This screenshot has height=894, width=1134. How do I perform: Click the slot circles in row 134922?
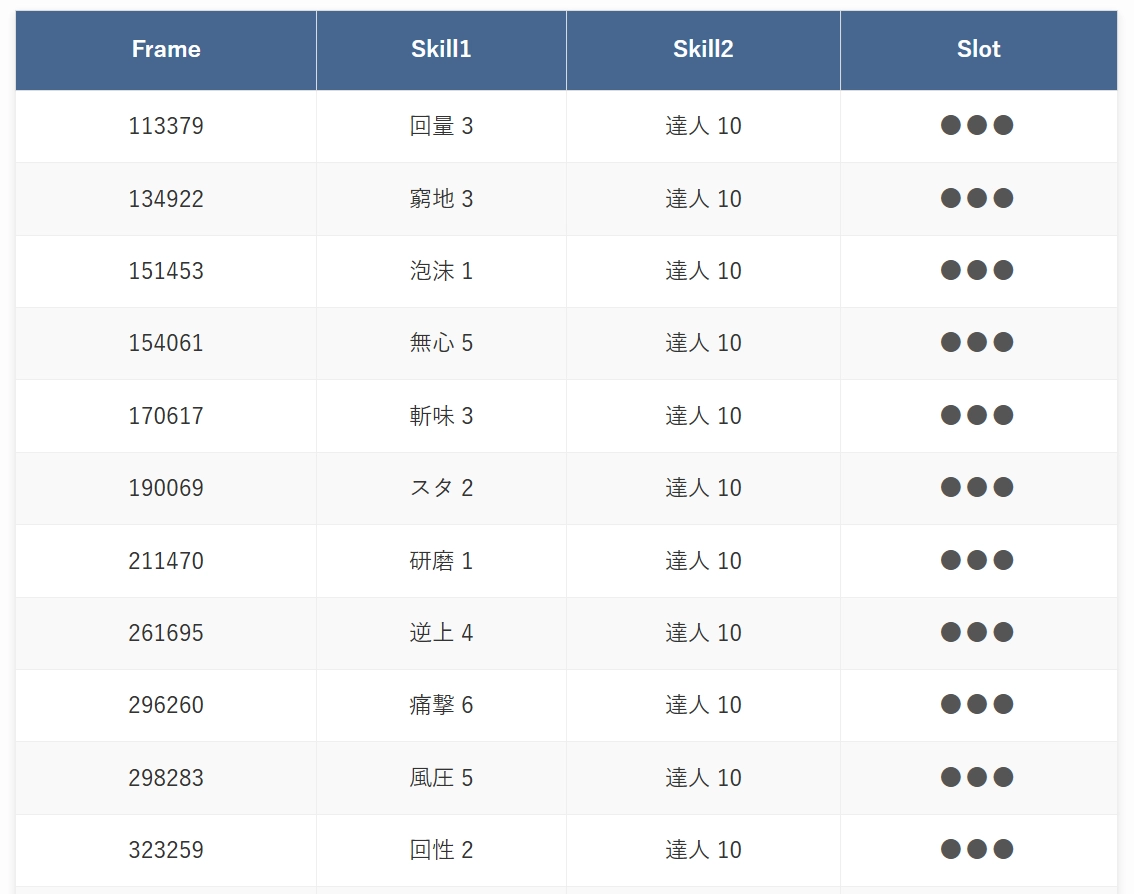coord(977,198)
